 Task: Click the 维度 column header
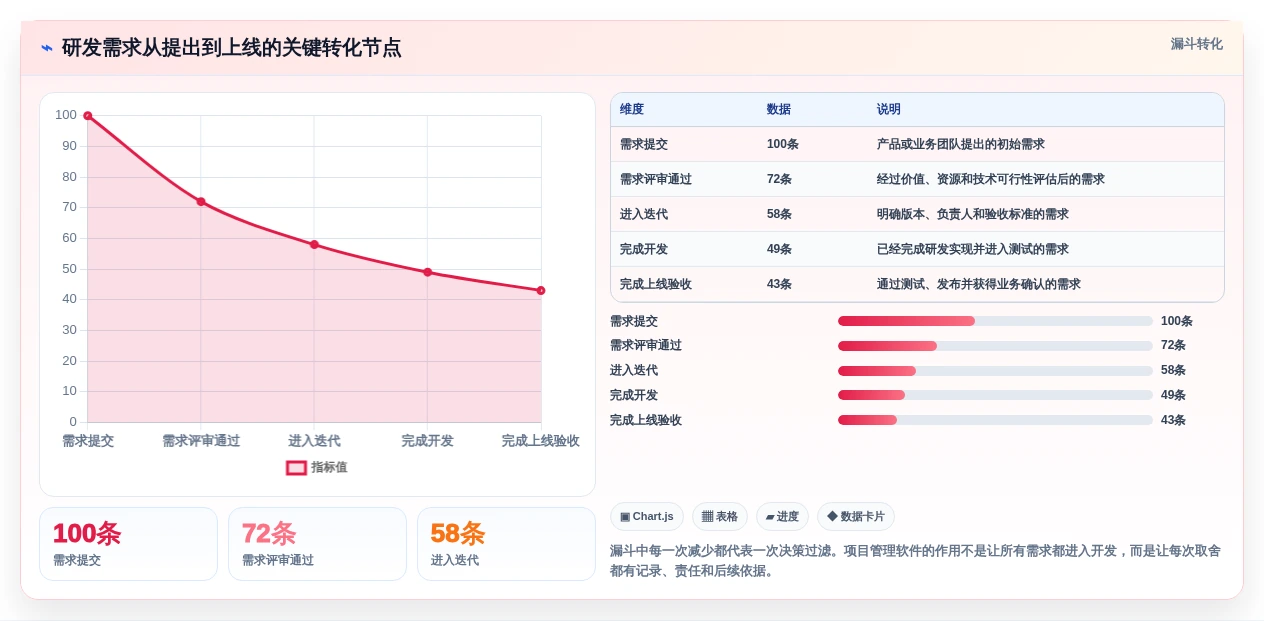tap(632, 109)
